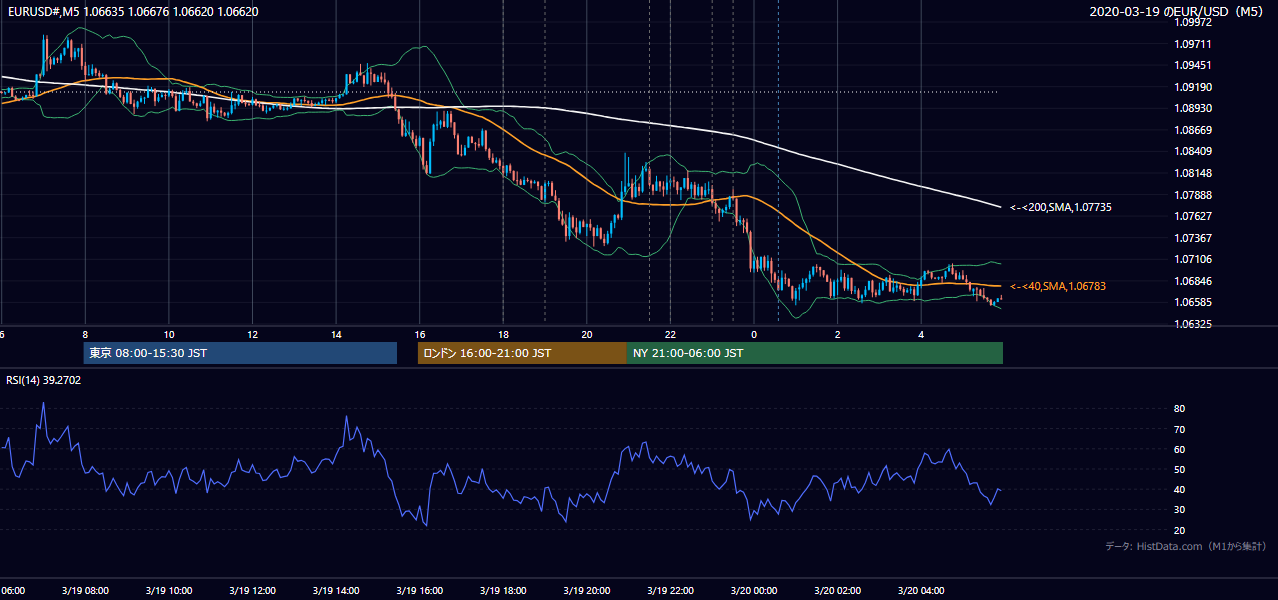Click the HistData.com data source credit
This screenshot has width=1278, height=600.
pos(1186,546)
